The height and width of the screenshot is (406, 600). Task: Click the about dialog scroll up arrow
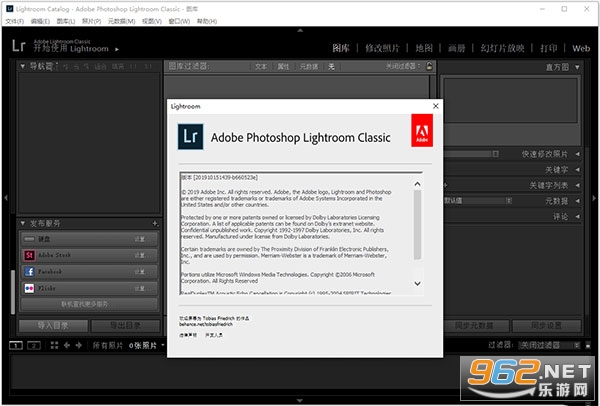point(417,184)
